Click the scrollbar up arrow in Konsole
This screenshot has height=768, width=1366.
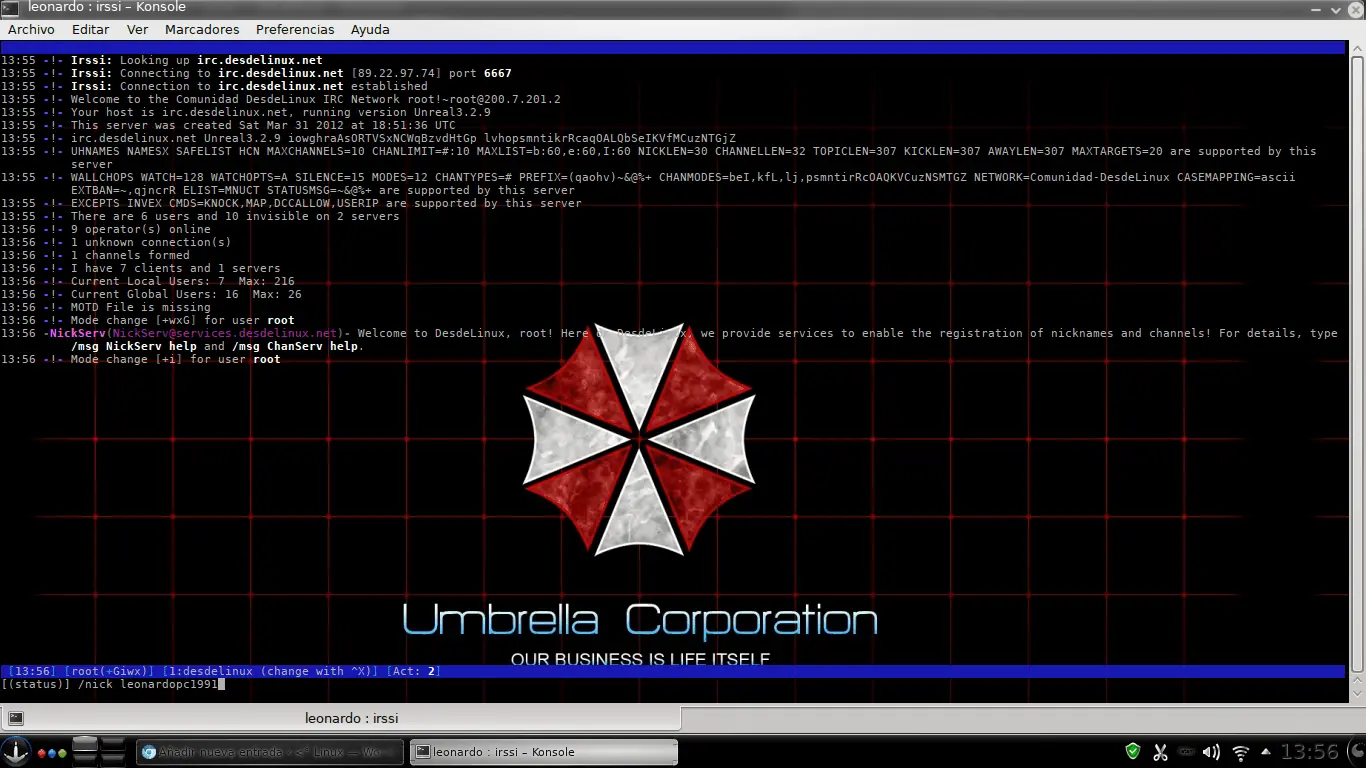1357,49
